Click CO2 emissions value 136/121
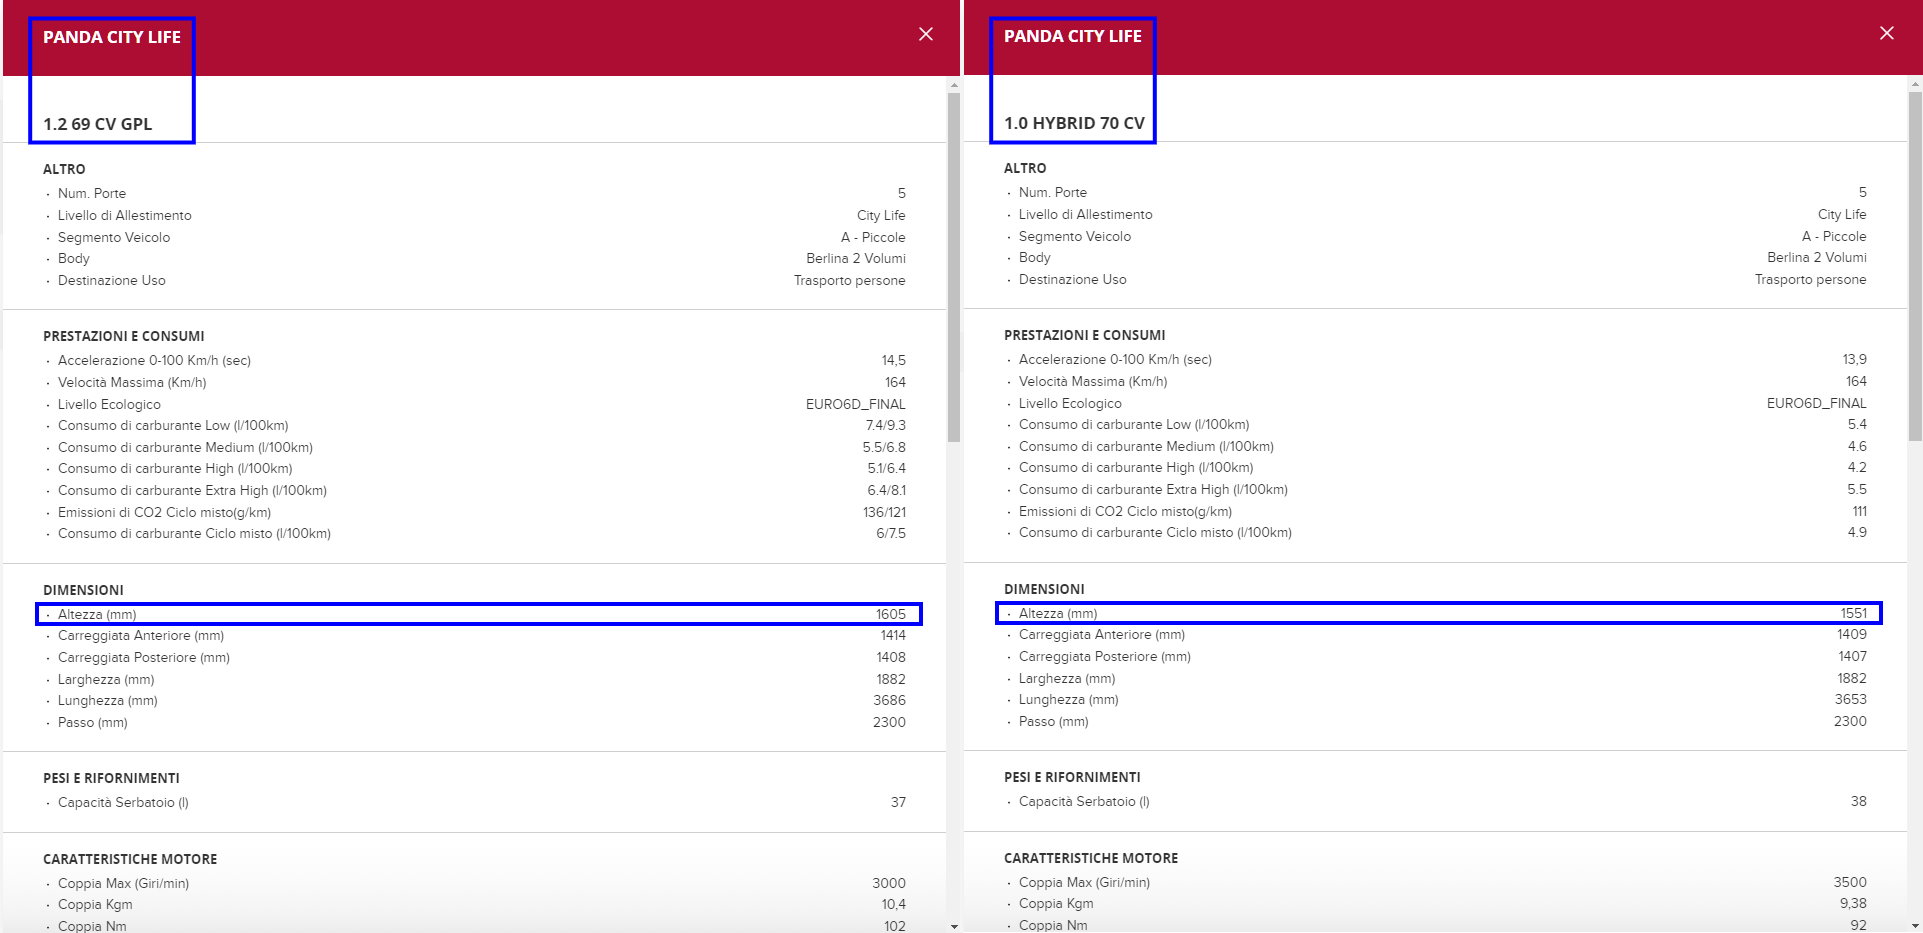Image resolution: width=1923 pixels, height=933 pixels. (x=885, y=512)
